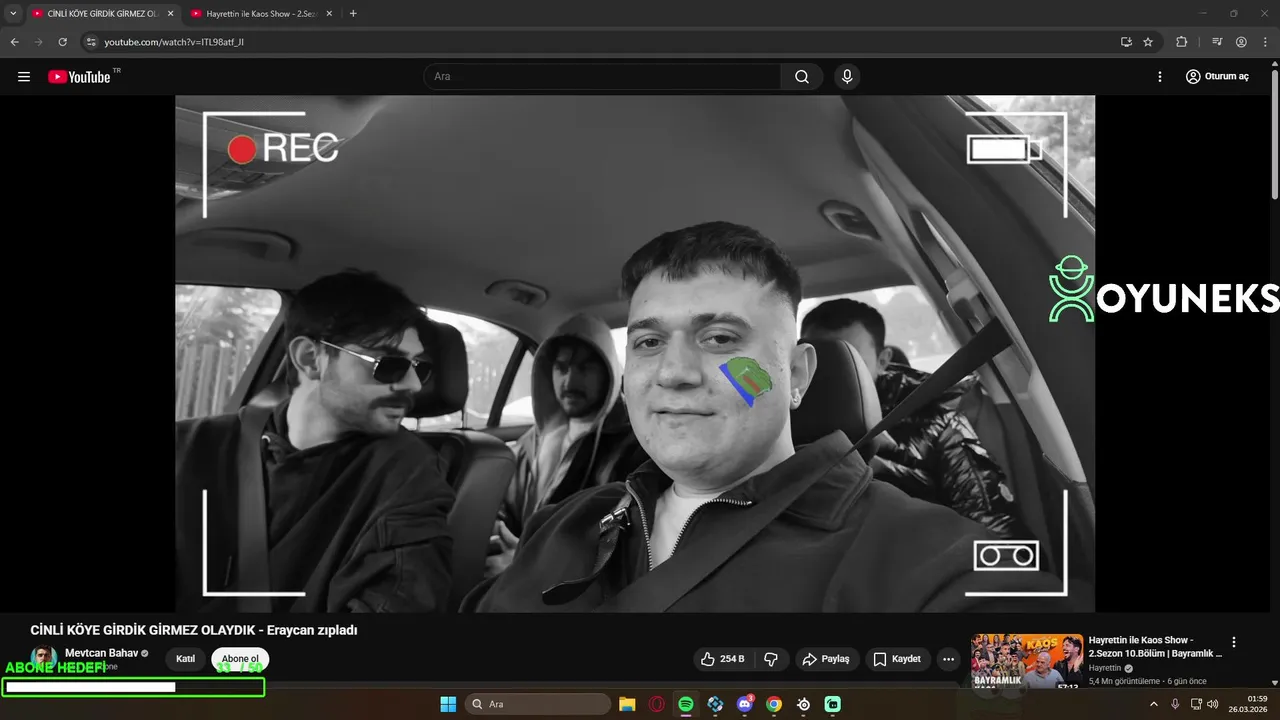Open Chrome profile avatar icon
The width and height of the screenshot is (1280, 720).
[1241, 42]
